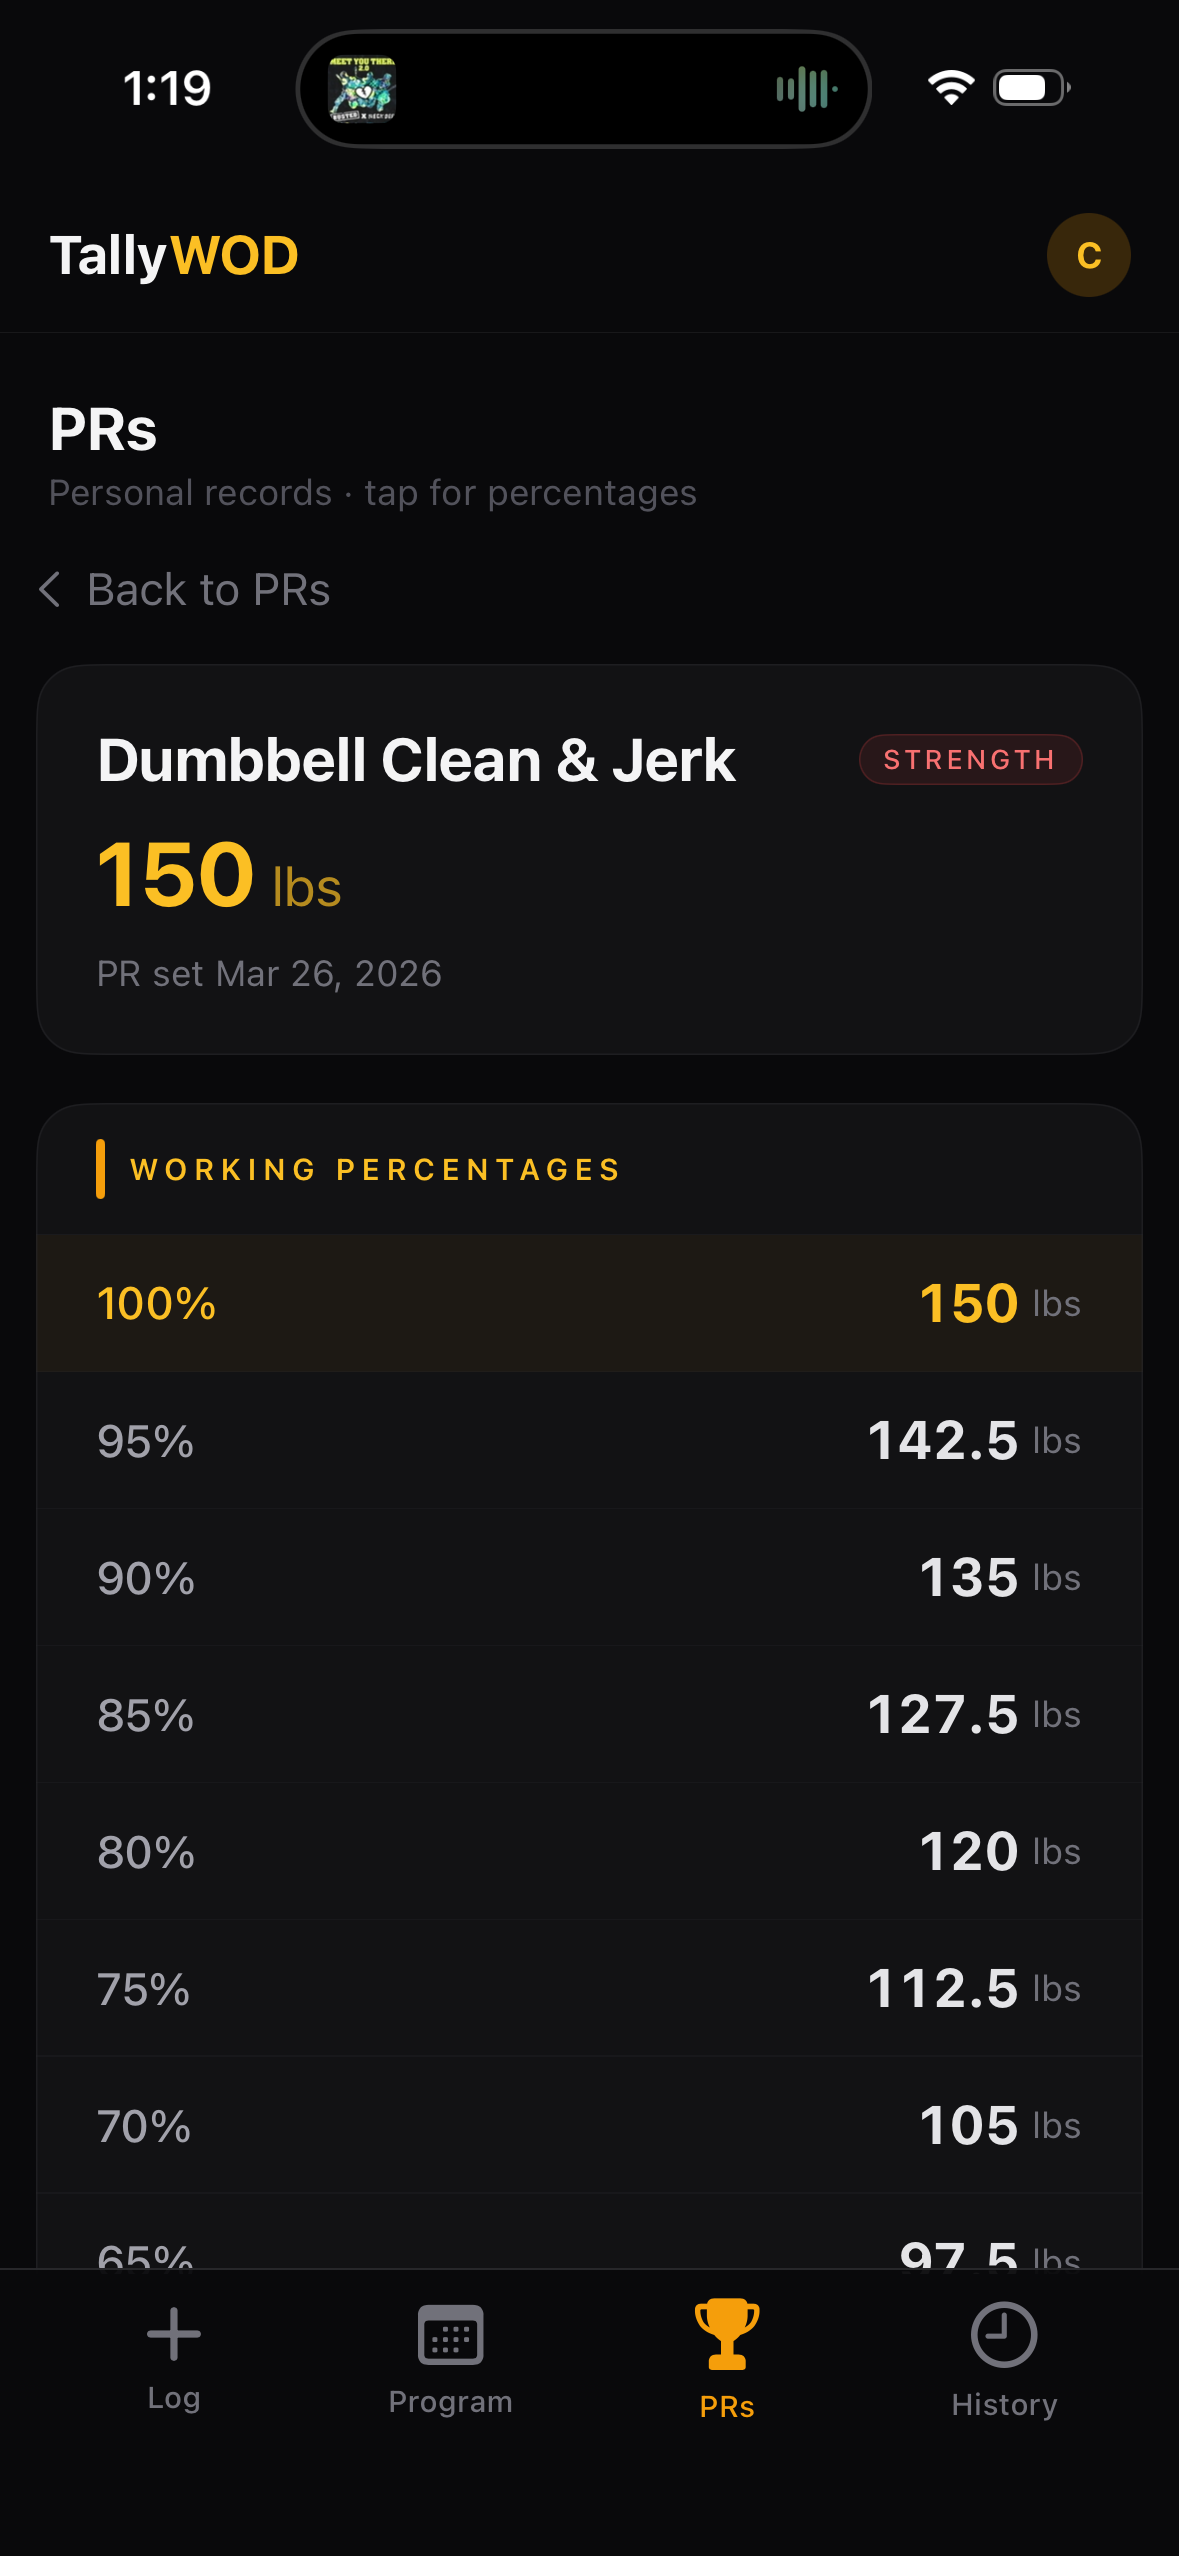This screenshot has width=1179, height=2556.
Task: Tap the PRs trophy icon
Action: 727,2334
